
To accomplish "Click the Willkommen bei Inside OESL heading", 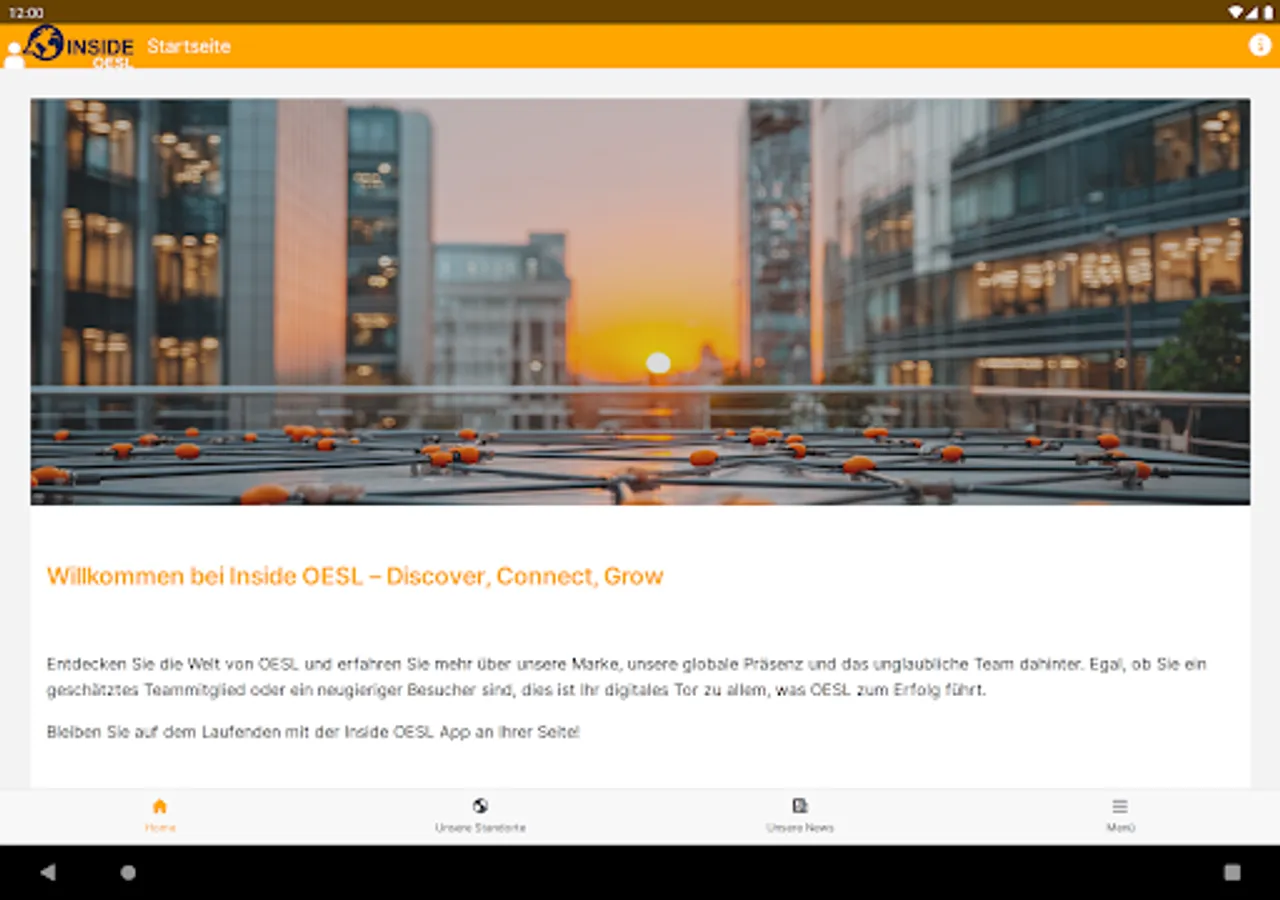I will click(x=355, y=576).
